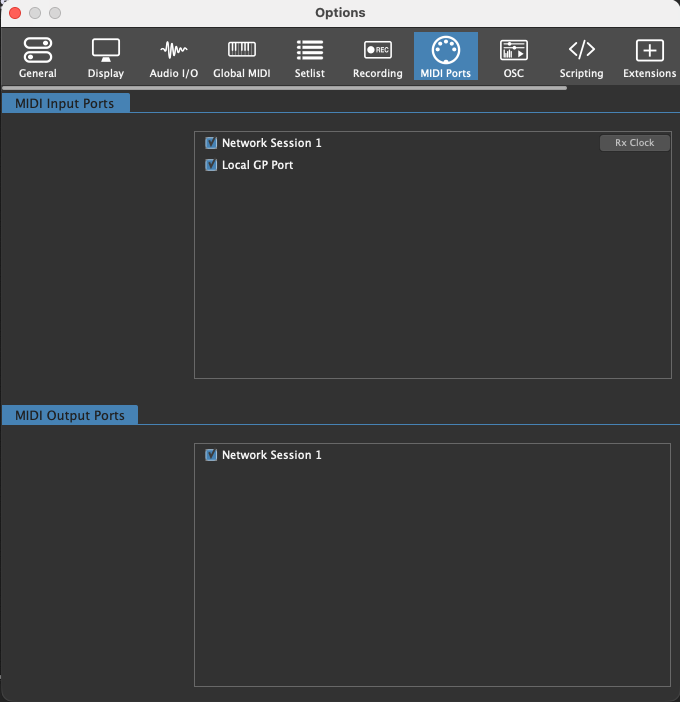Click the MIDI Input Ports header tab
The image size is (680, 702).
[x=65, y=103]
